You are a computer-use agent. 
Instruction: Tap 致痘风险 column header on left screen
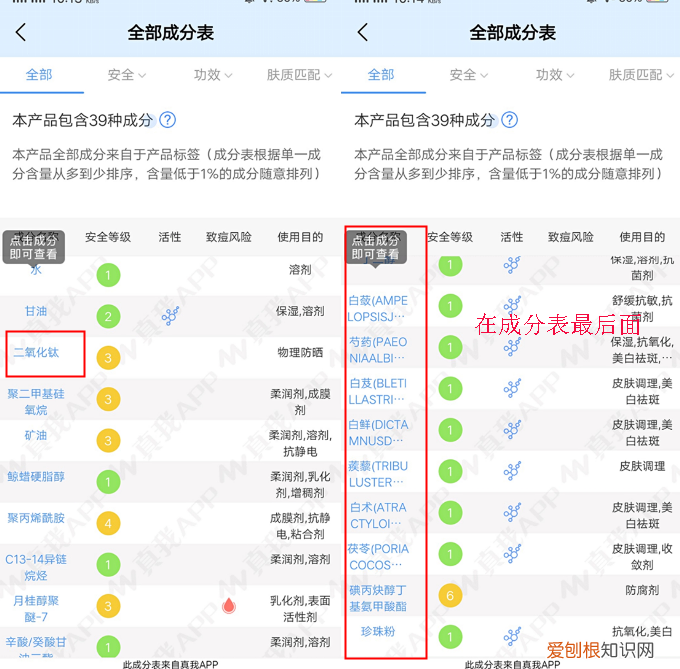[229, 237]
